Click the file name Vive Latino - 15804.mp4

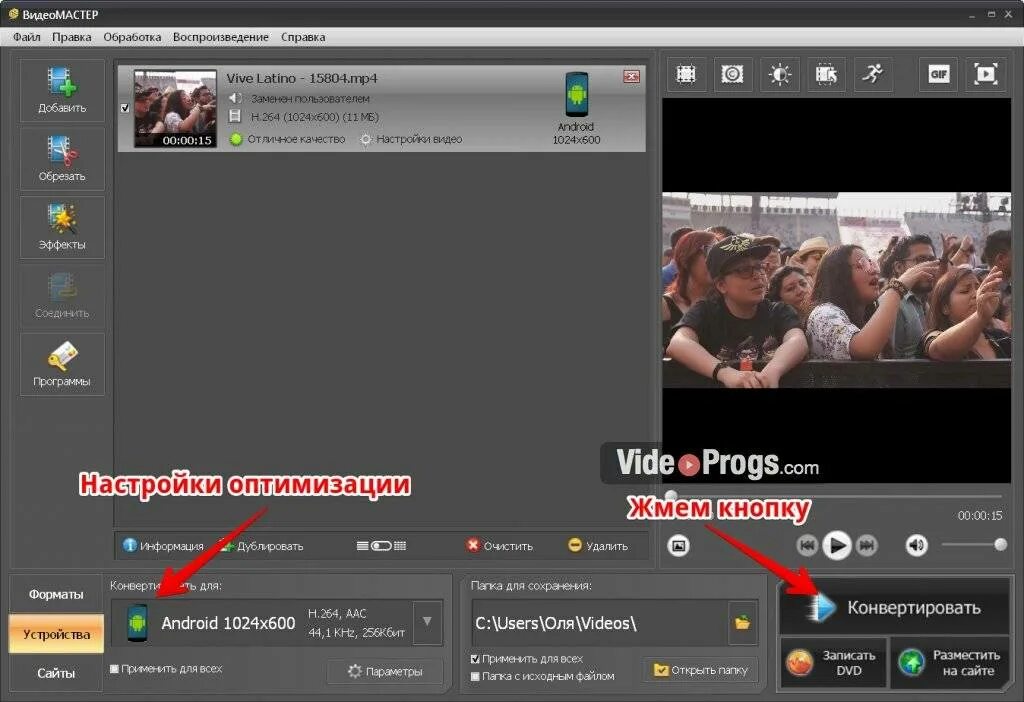tap(302, 78)
